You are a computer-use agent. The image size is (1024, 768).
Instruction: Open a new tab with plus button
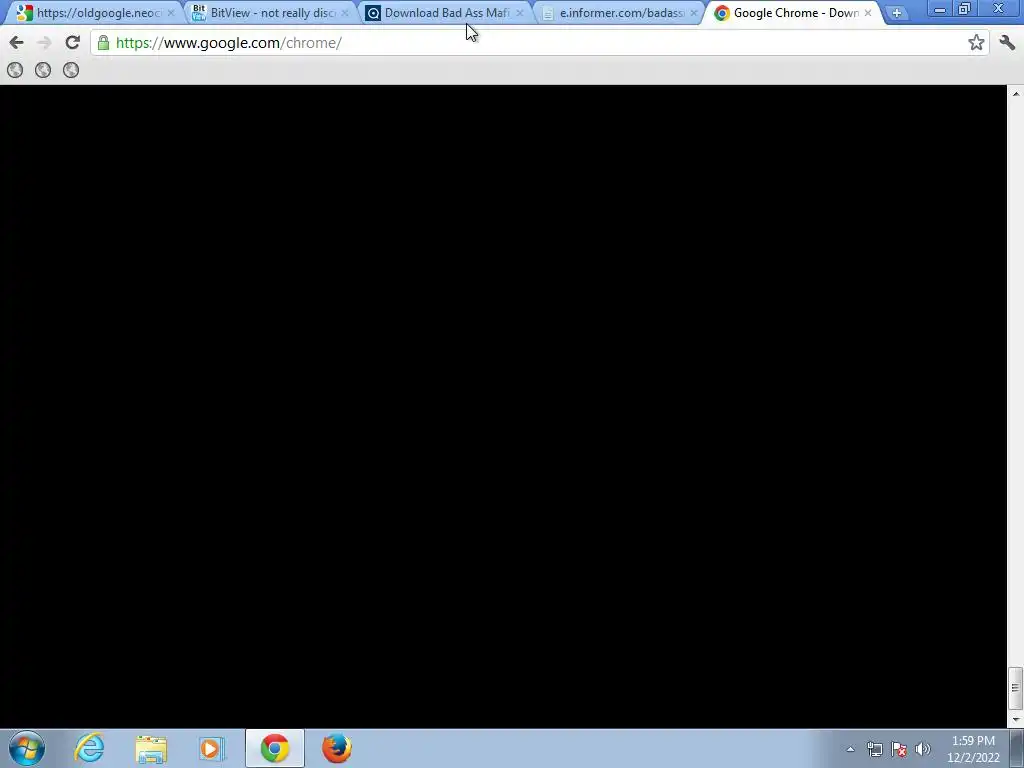click(x=897, y=13)
